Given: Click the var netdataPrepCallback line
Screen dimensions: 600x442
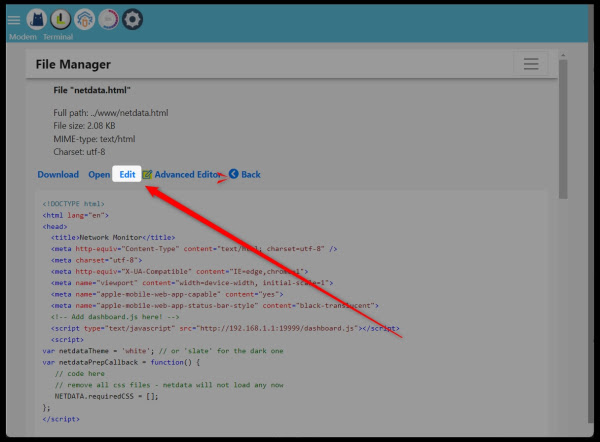Looking at the screenshot, I should click(121, 362).
